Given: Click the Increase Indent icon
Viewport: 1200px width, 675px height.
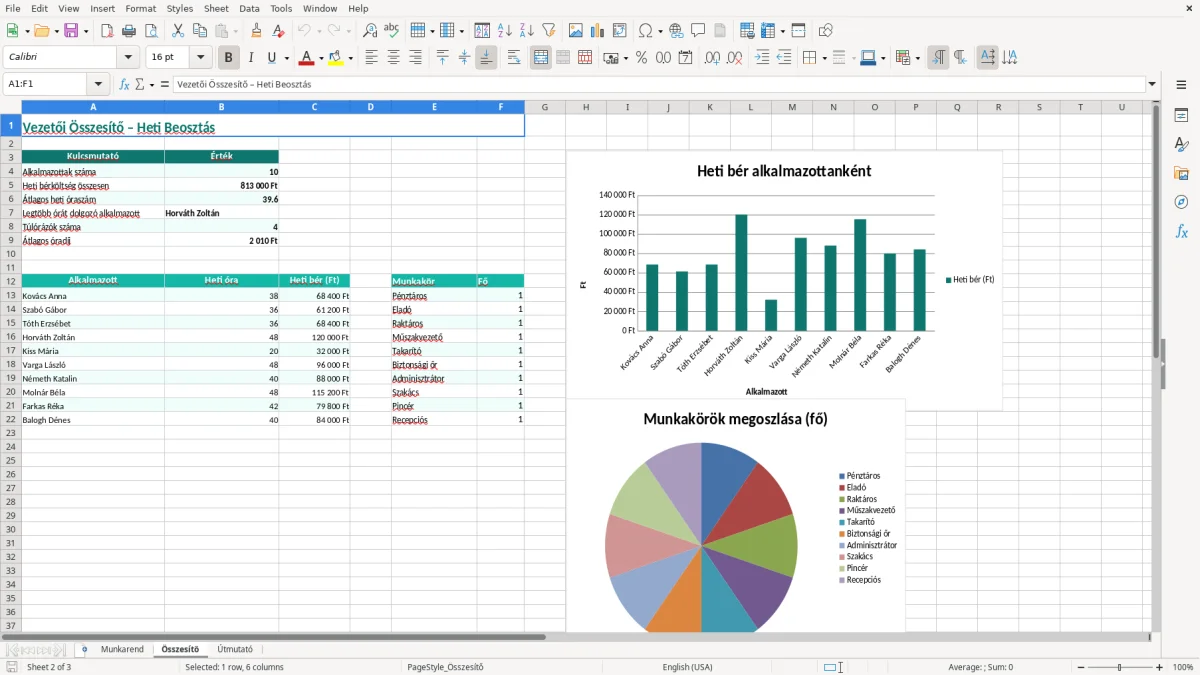Looking at the screenshot, I should pos(762,58).
